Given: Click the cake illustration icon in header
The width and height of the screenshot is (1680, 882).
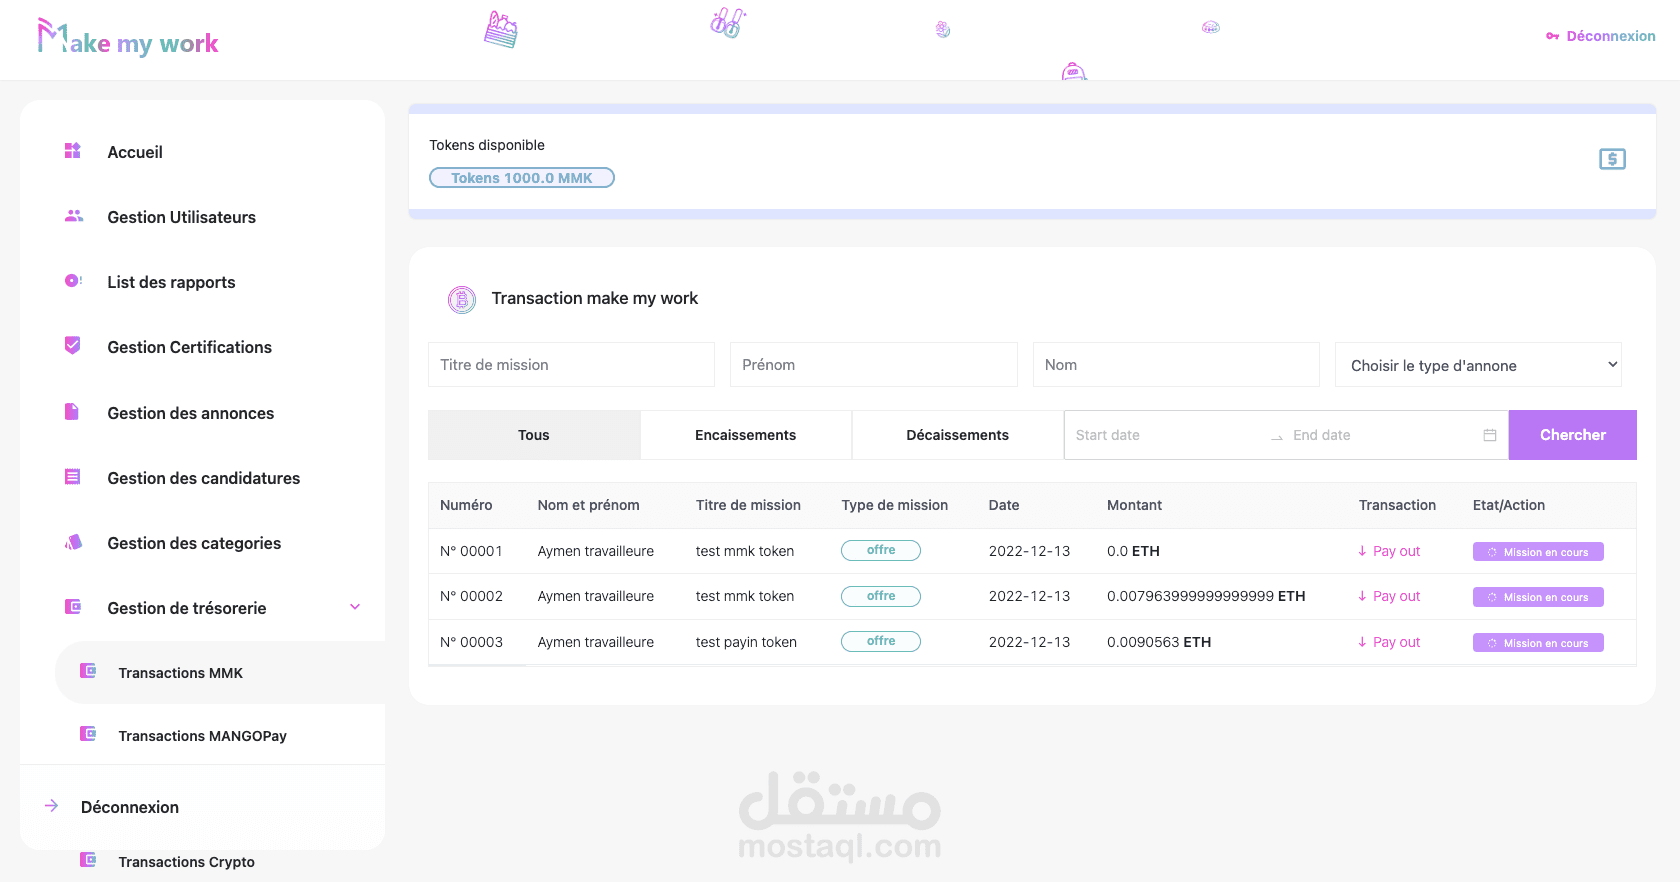Looking at the screenshot, I should click(x=501, y=30).
